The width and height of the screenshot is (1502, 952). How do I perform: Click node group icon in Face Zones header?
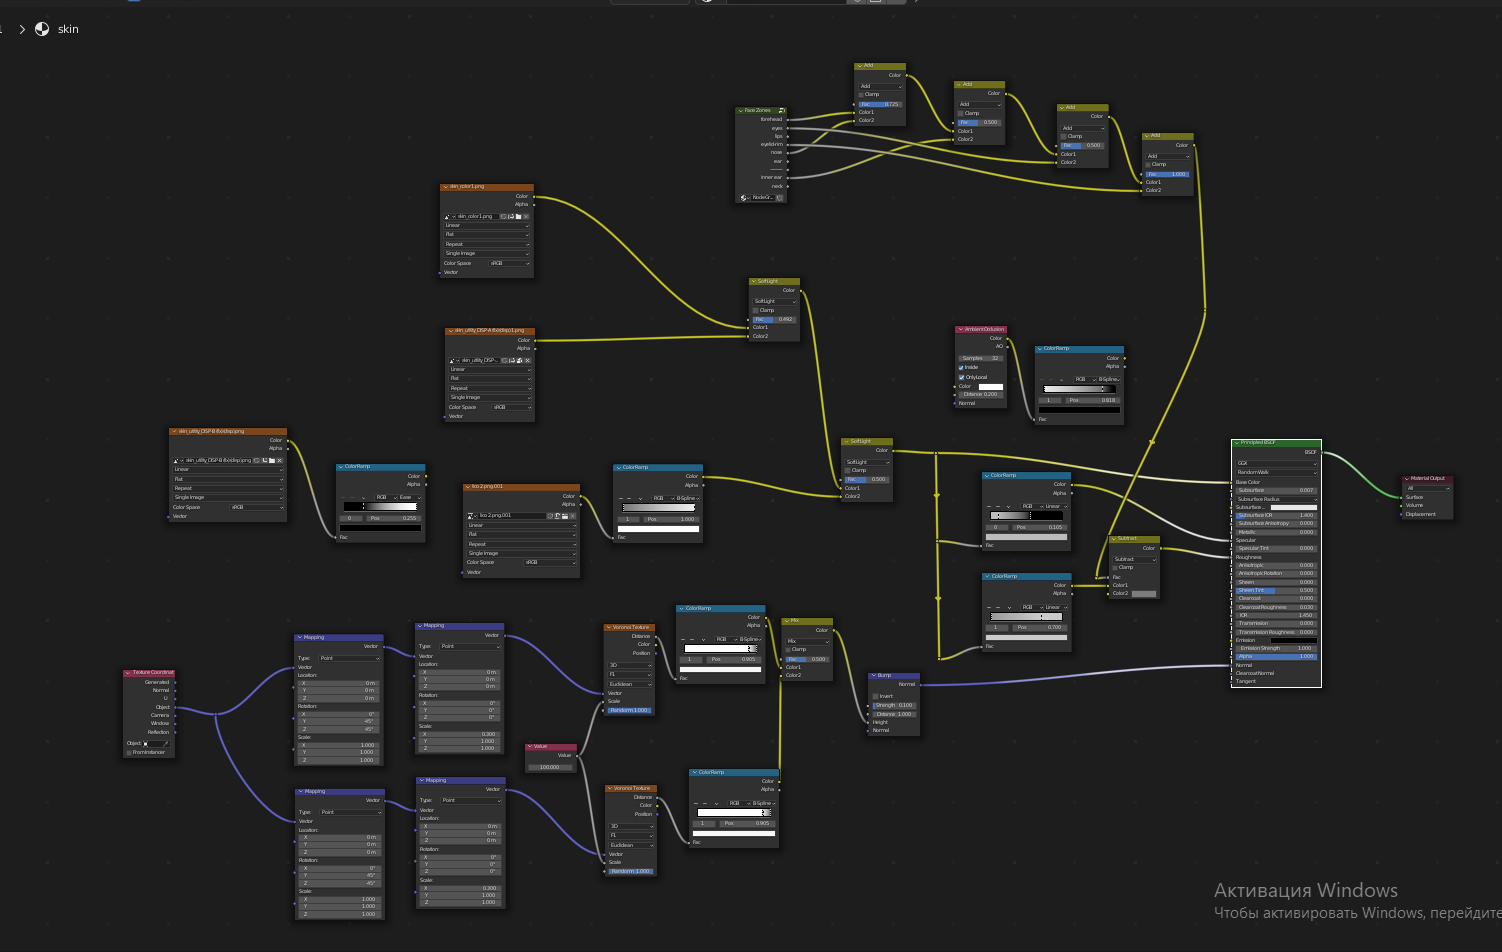click(x=781, y=110)
